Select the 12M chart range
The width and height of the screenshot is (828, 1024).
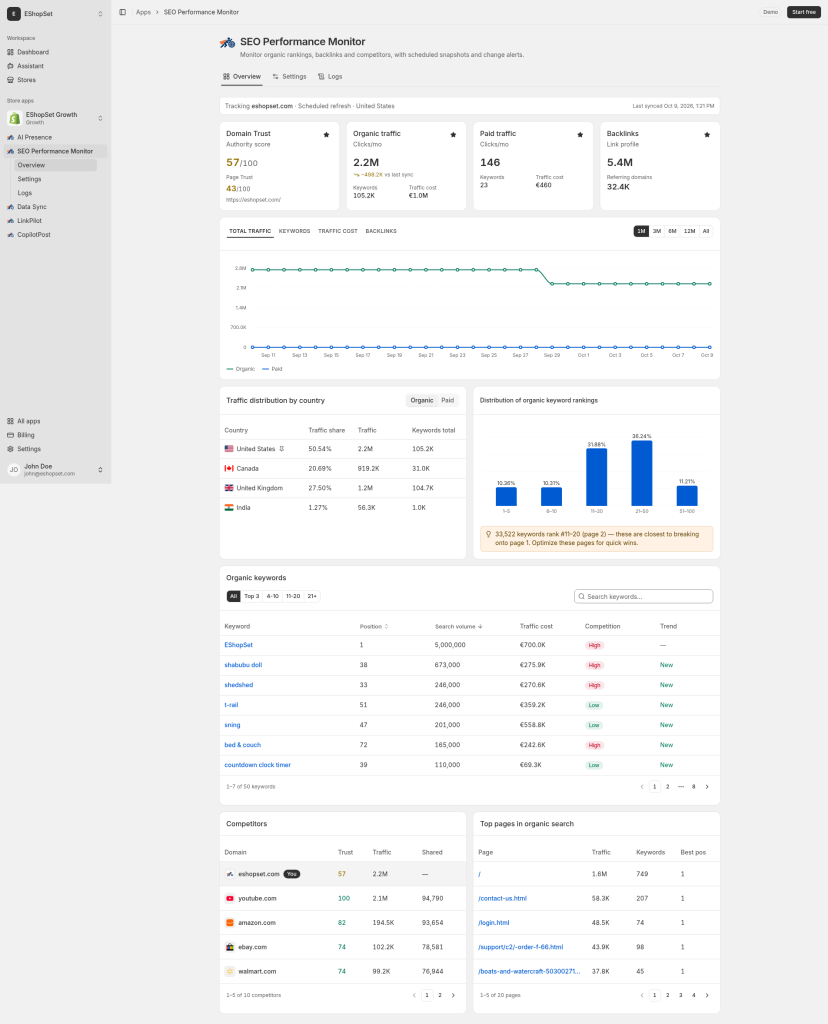(x=690, y=231)
